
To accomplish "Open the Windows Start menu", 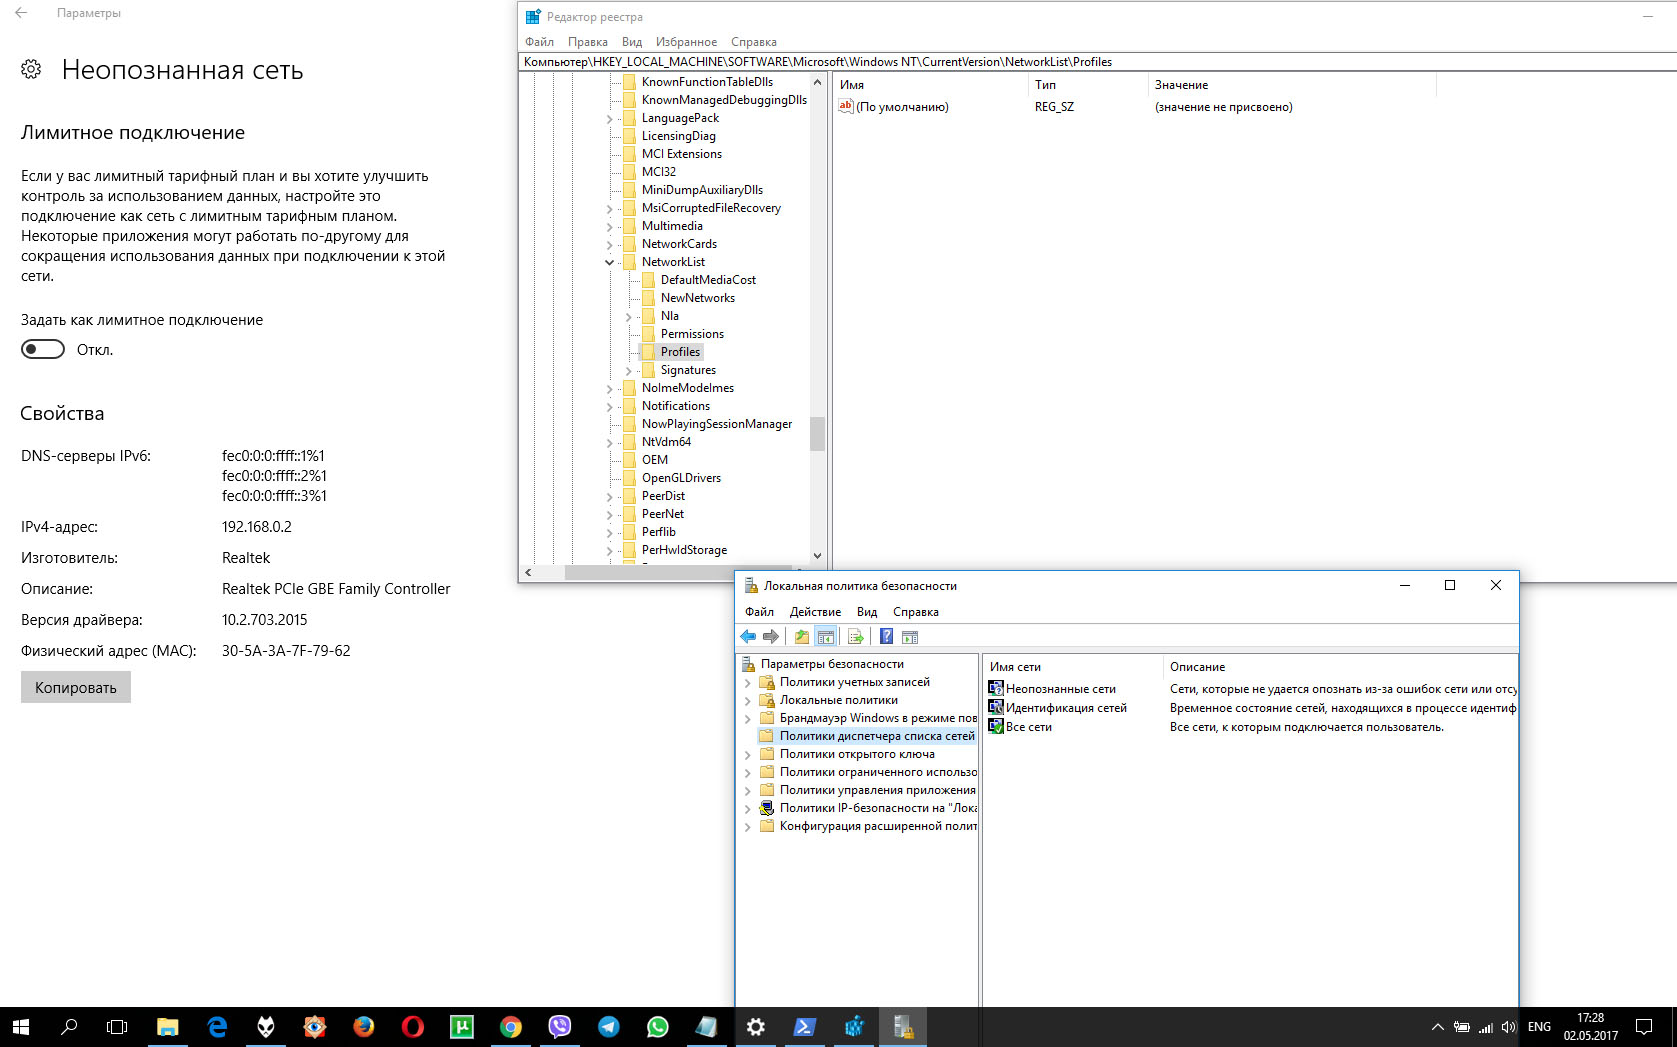I will (x=21, y=1027).
